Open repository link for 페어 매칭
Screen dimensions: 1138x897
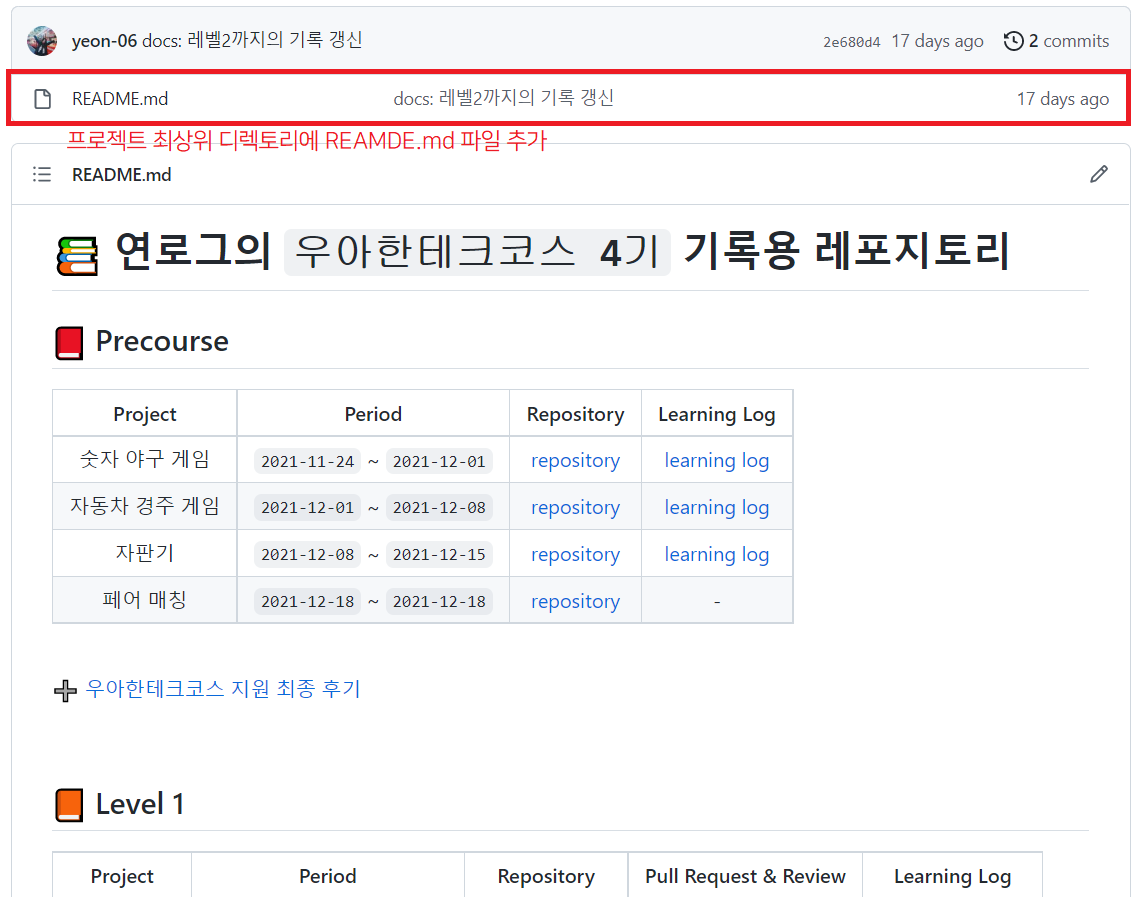tap(576, 602)
